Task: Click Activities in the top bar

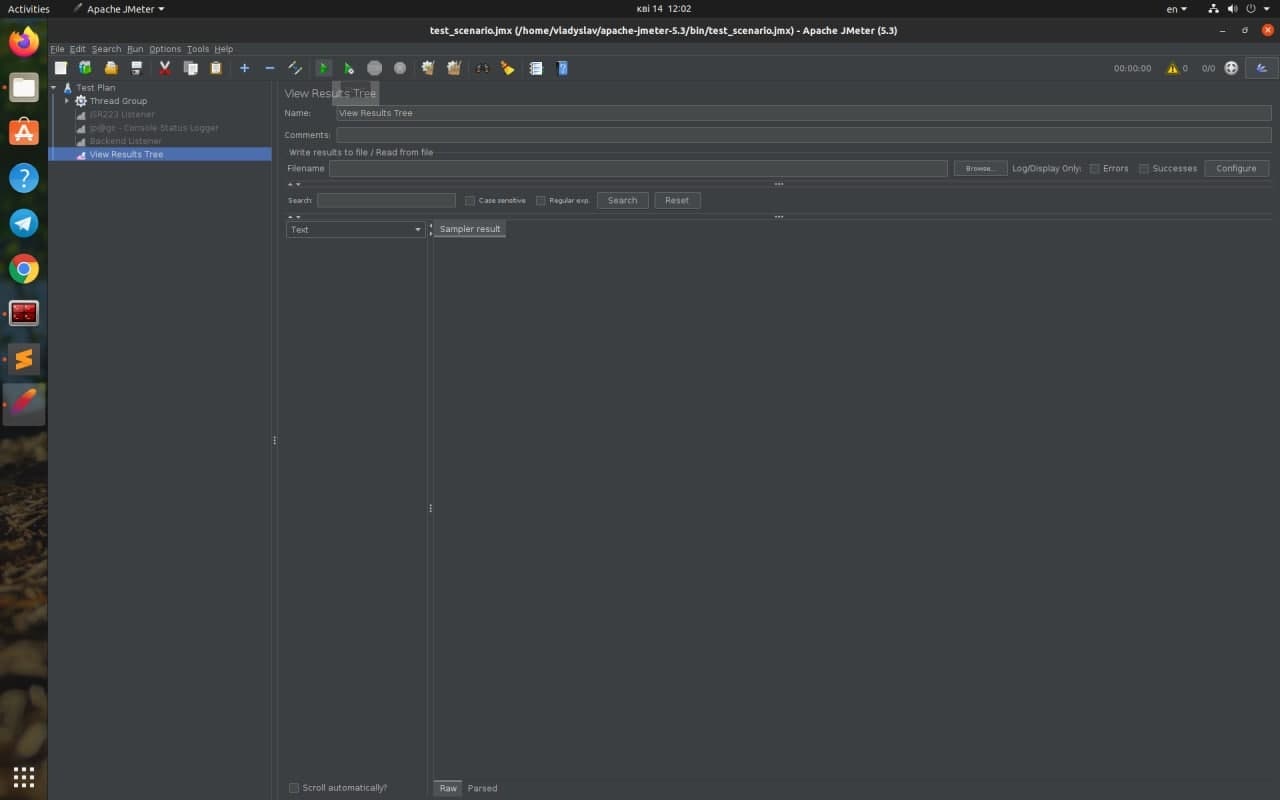Action: 29,9
